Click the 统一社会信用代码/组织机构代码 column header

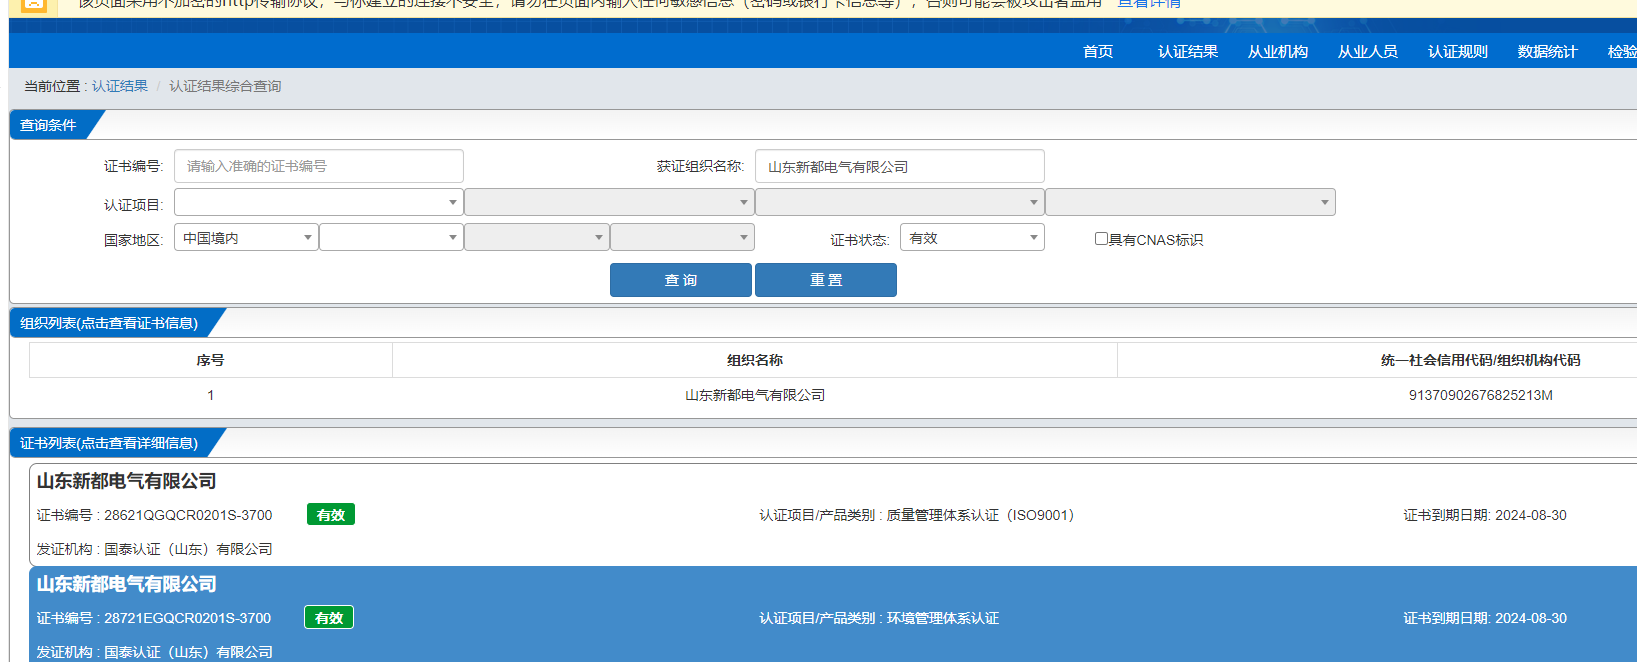1480,360
